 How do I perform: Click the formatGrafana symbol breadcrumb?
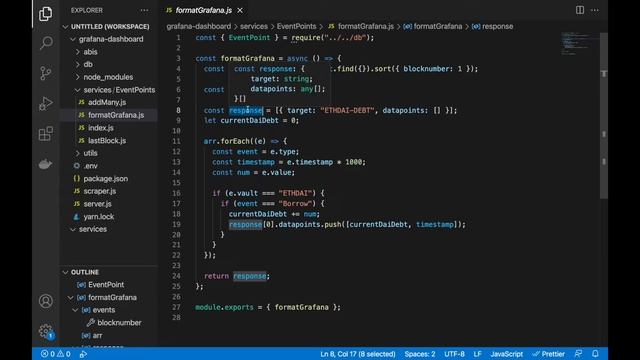[x=433, y=27]
